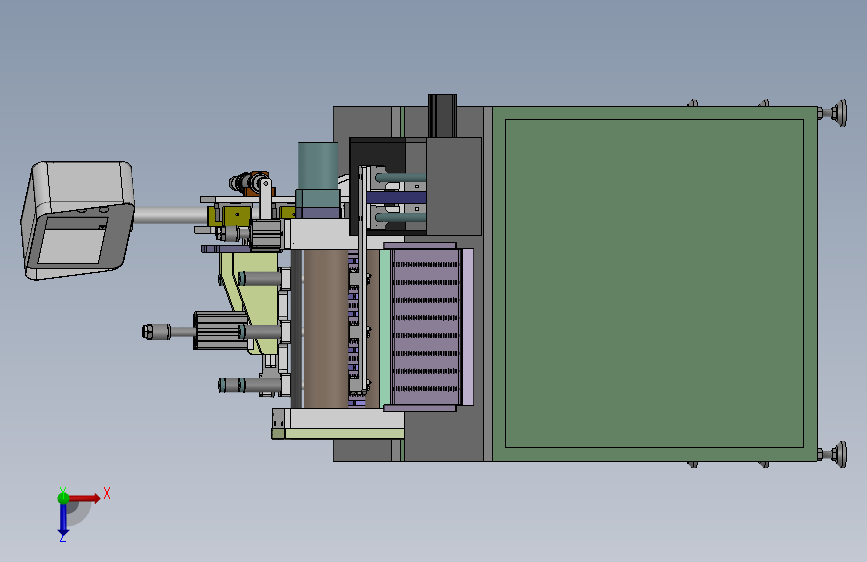Select the gray horizontal arm holding the HMI
The width and height of the screenshot is (867, 562).
pos(171,215)
